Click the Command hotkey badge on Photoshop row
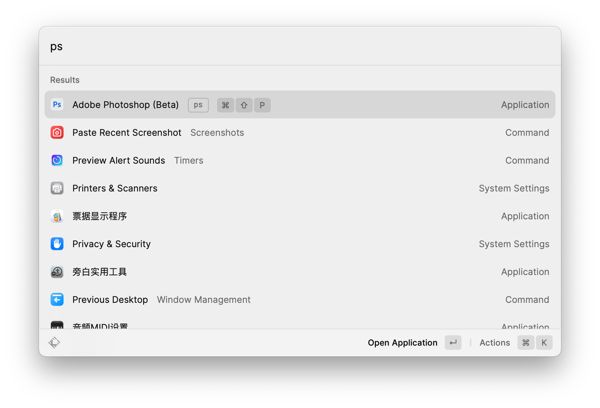 [x=225, y=105]
